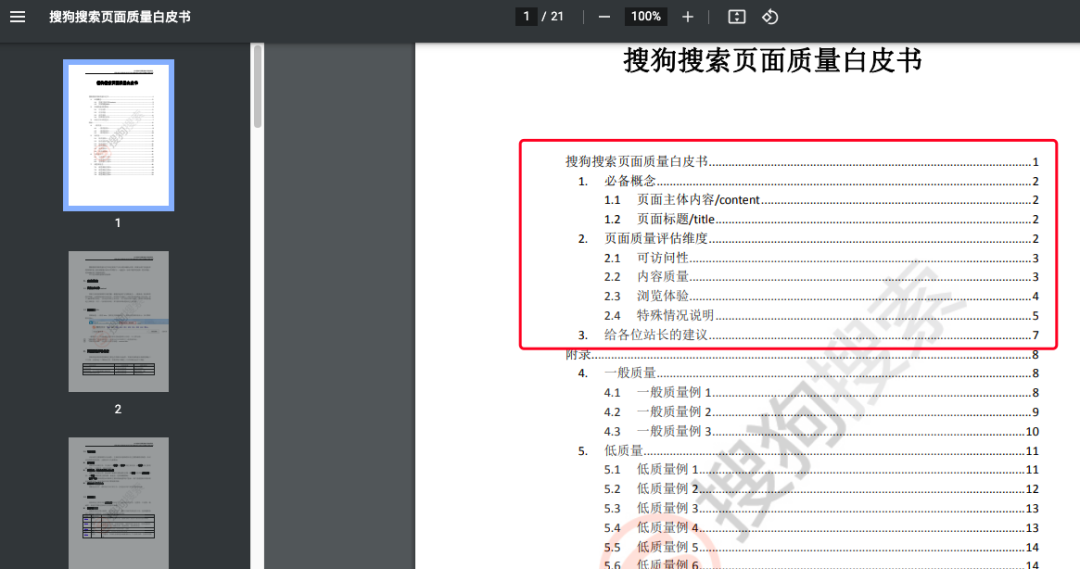
Task: Open '5.2 低质量例 2' entry
Action: 821,489
